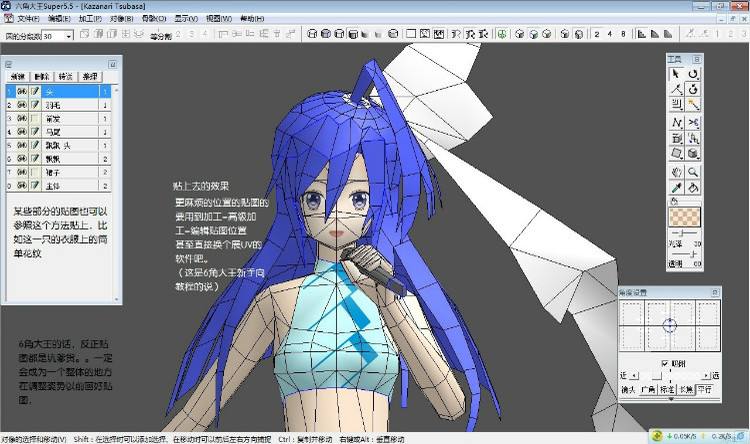Click the empty rectangle view icon in toolbar
The image size is (750, 444).
pyautogui.click(x=411, y=34)
